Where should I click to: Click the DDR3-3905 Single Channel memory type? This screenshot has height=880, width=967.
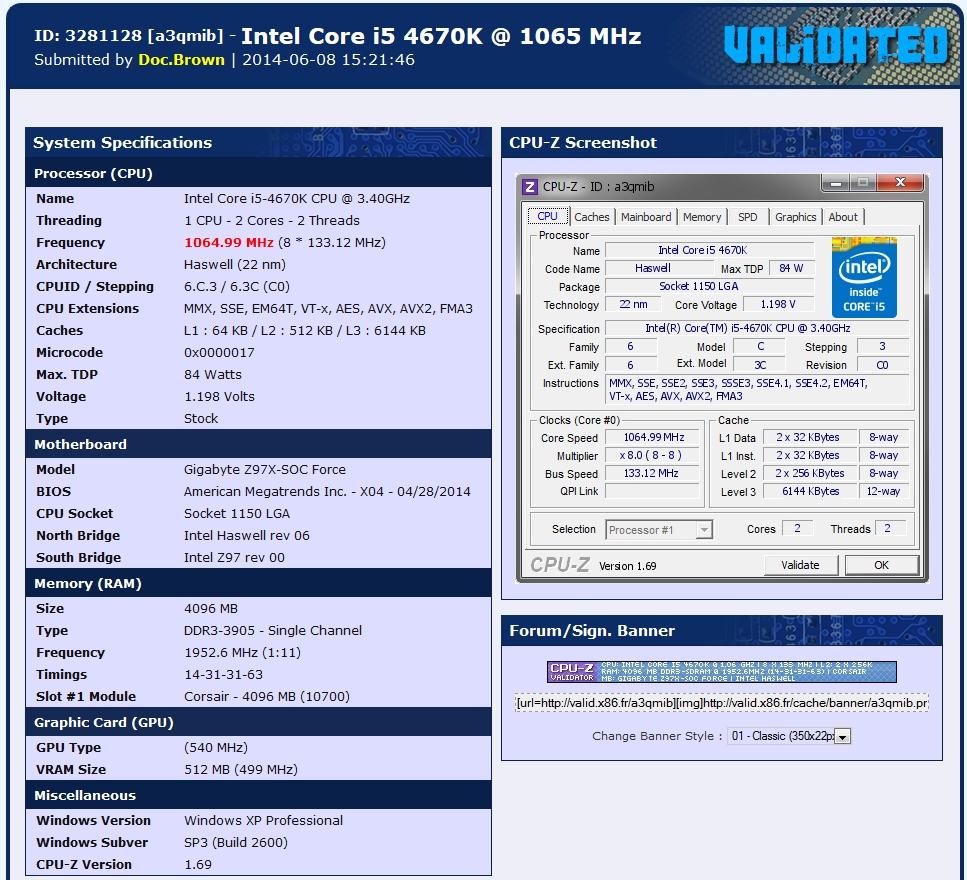pyautogui.click(x=273, y=630)
